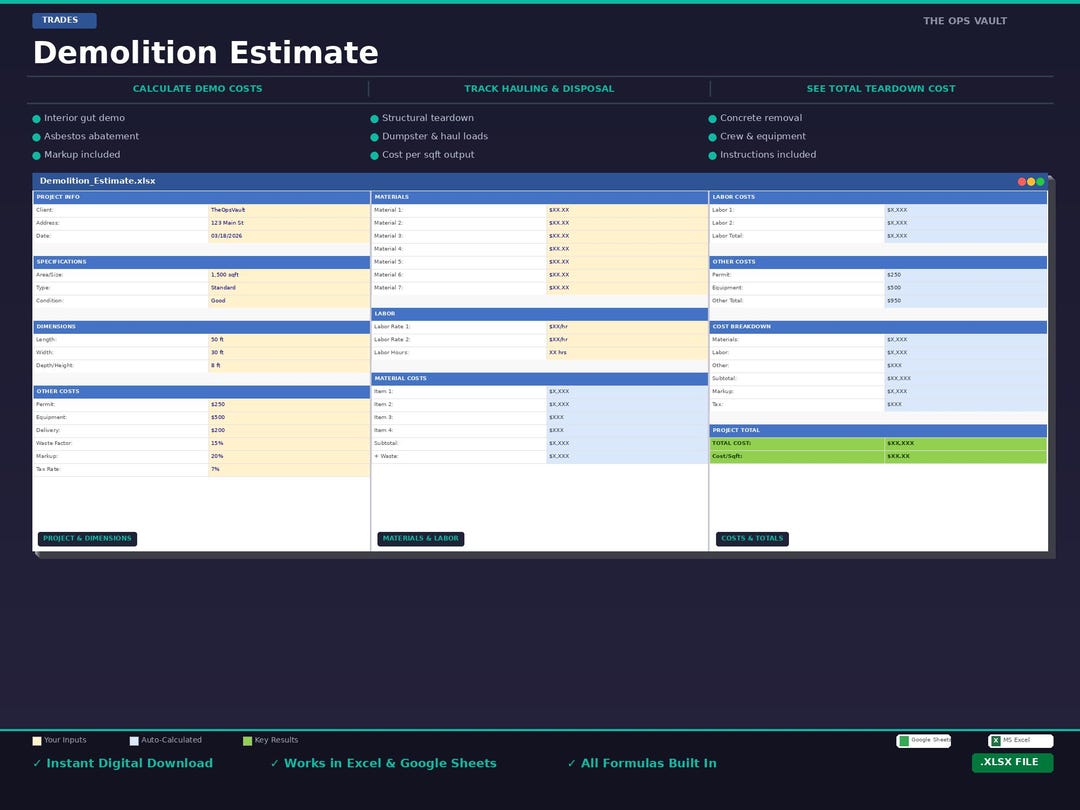This screenshot has width=1080, height=810.
Task: Select the Tax Rate cell containing 7%
Action: coord(289,470)
